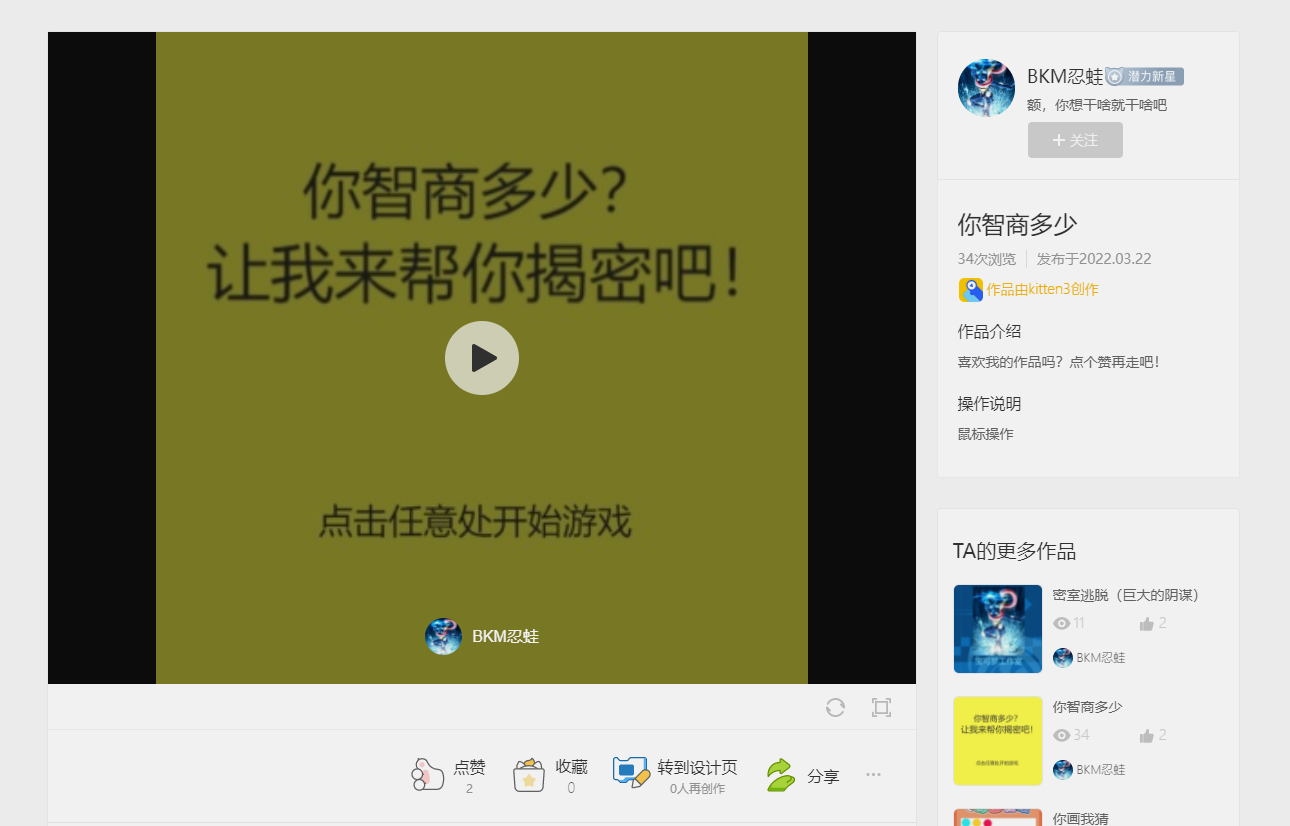Click the TA的更多作品 heading
1290x826 pixels.
(x=1015, y=551)
